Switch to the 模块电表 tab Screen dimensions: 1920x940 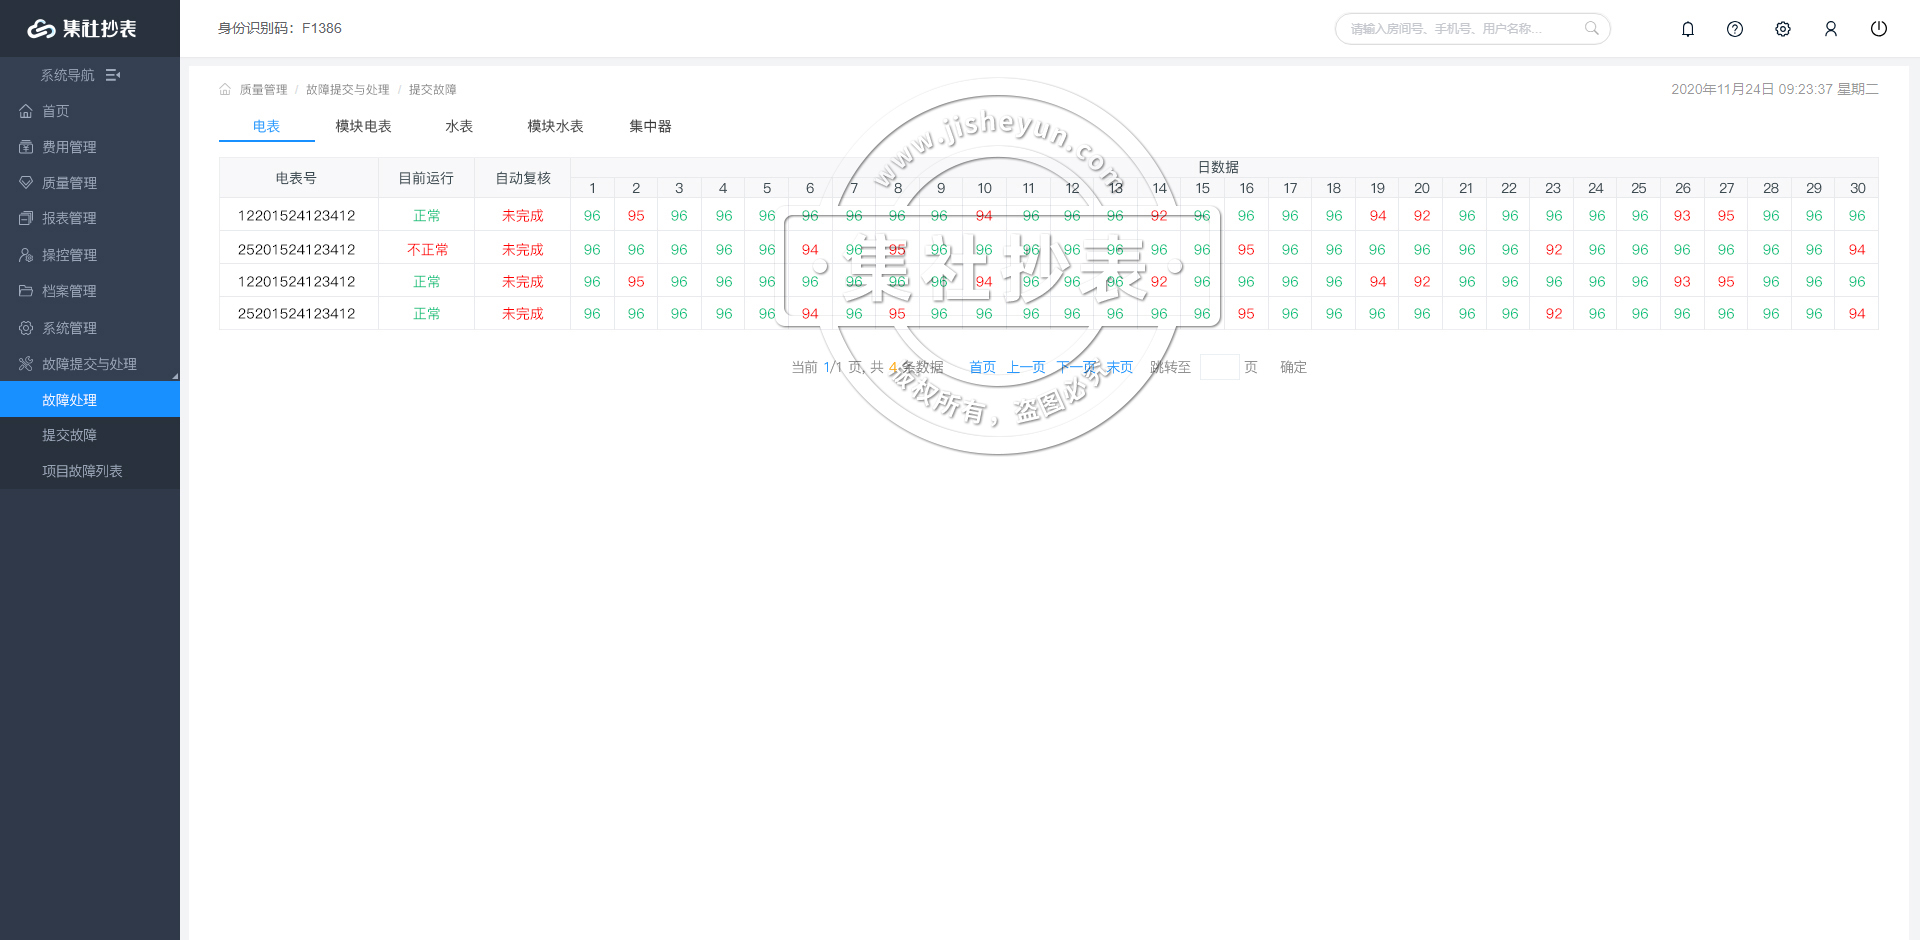[363, 126]
